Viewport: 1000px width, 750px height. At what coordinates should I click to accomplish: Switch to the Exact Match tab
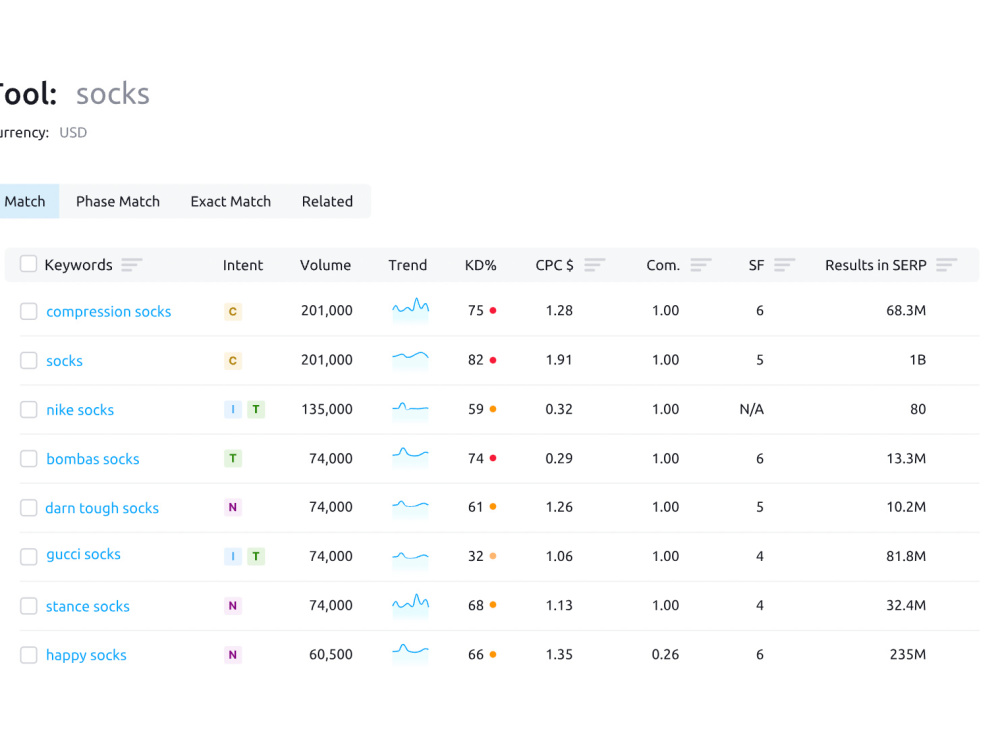point(231,202)
